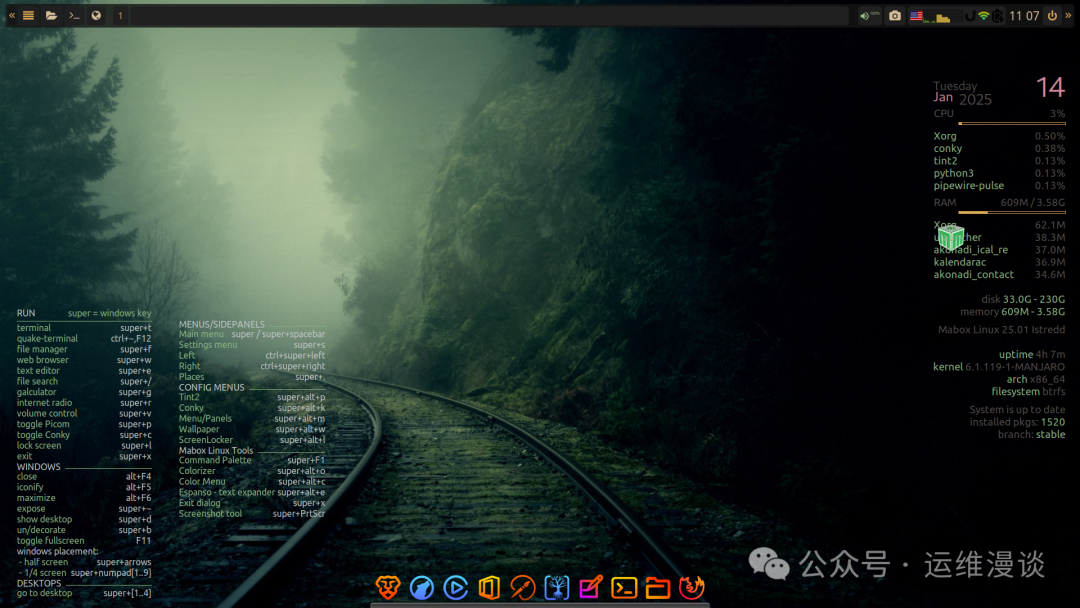Start the media player with the play dock icon
This screenshot has height=608, width=1080.
pyautogui.click(x=455, y=588)
